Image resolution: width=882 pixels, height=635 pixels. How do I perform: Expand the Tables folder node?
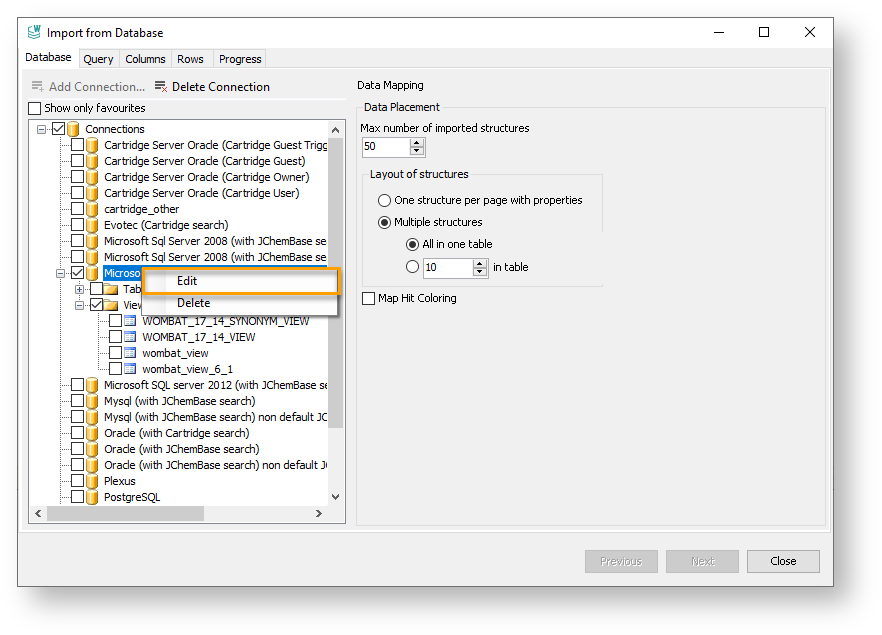pos(80,289)
